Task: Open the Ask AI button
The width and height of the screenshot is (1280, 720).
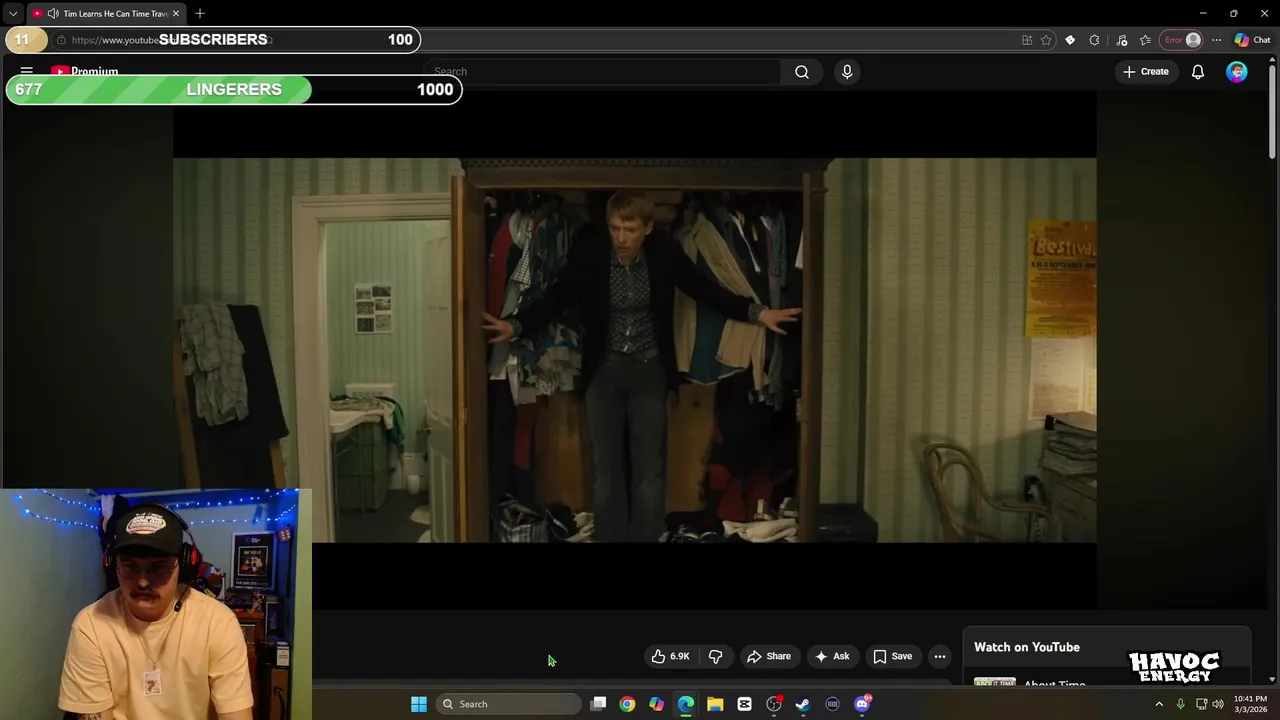Action: (x=832, y=656)
